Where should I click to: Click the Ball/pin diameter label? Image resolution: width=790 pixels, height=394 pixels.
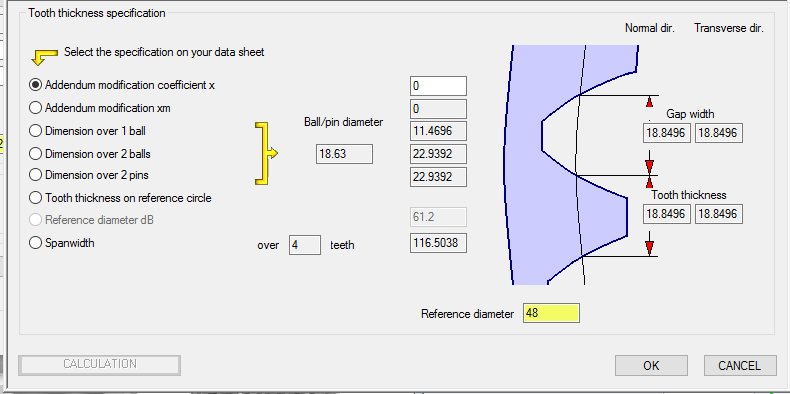[x=344, y=122]
